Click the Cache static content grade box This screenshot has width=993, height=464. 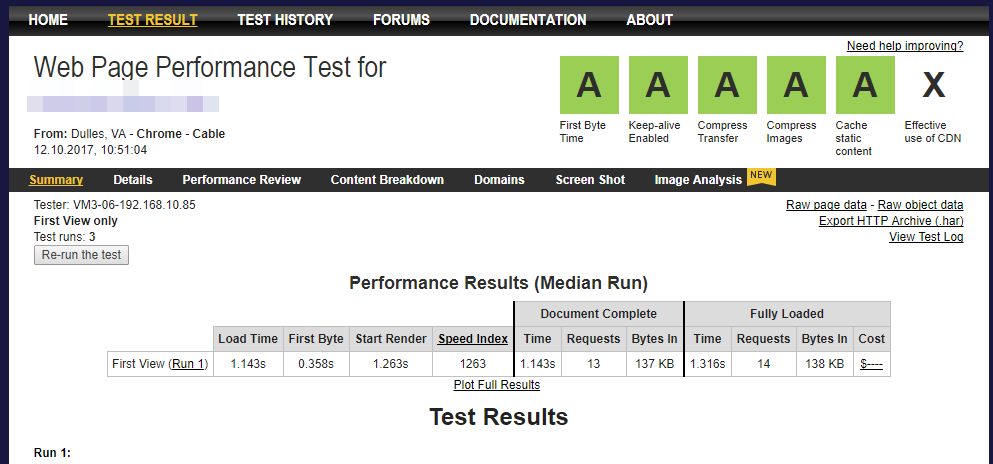point(865,85)
